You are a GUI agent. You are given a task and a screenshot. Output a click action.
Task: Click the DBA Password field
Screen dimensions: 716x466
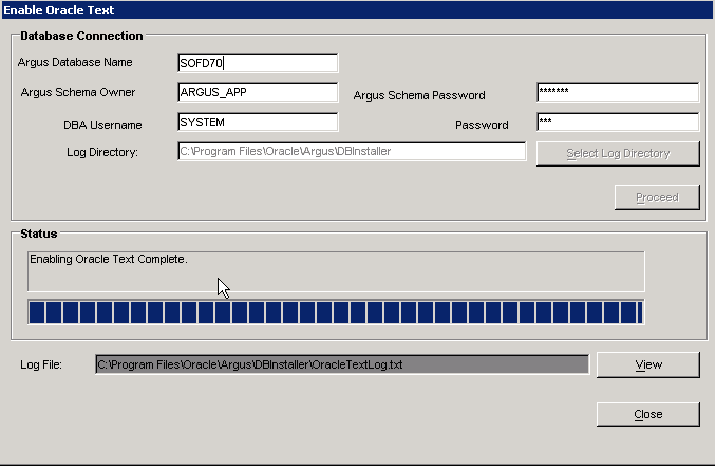coord(618,122)
